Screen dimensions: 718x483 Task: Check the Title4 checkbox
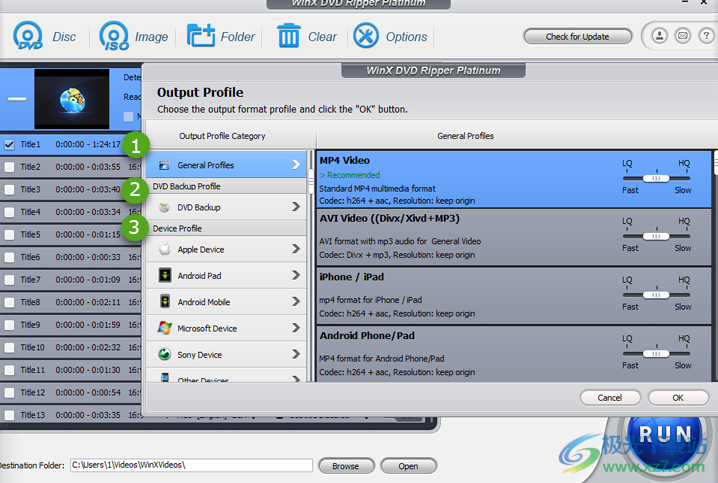tap(9, 212)
